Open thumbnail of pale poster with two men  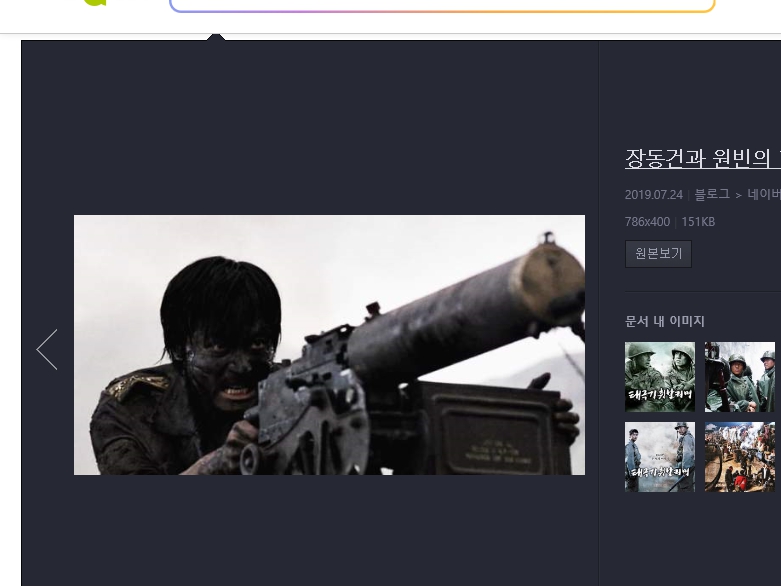pyautogui.click(x=659, y=457)
